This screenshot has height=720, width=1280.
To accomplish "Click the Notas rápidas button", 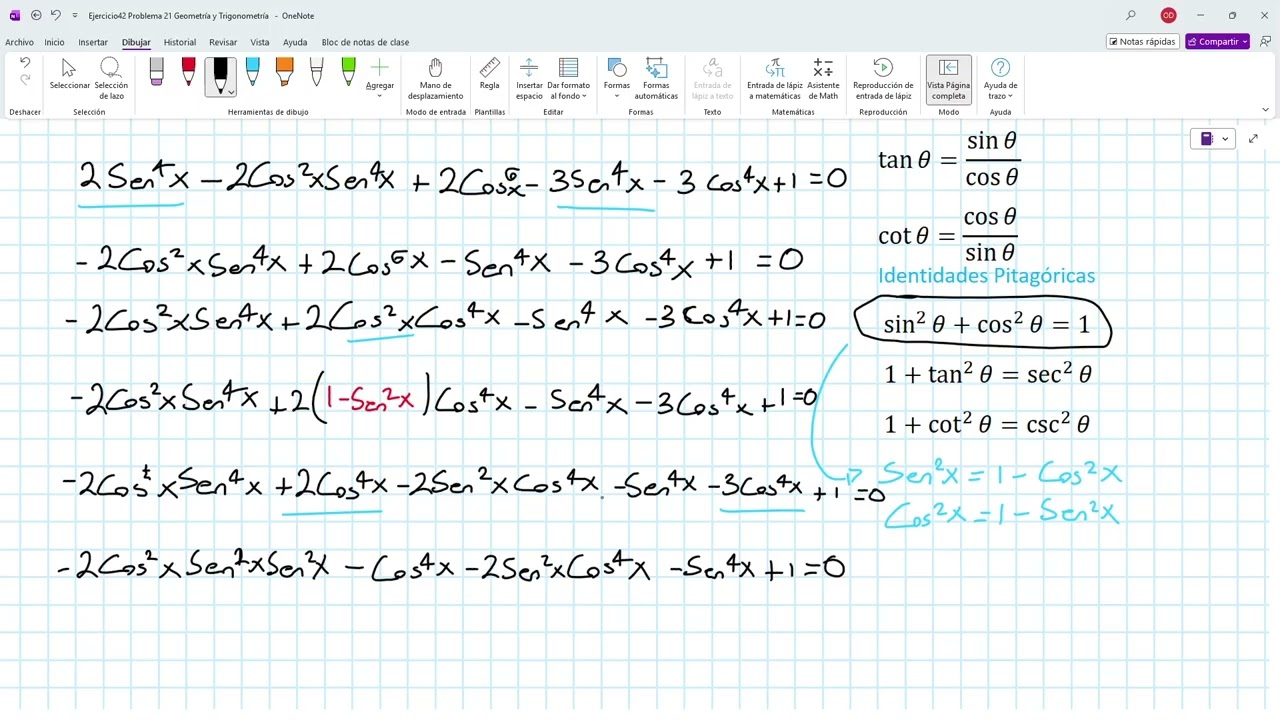I will pos(1142,42).
